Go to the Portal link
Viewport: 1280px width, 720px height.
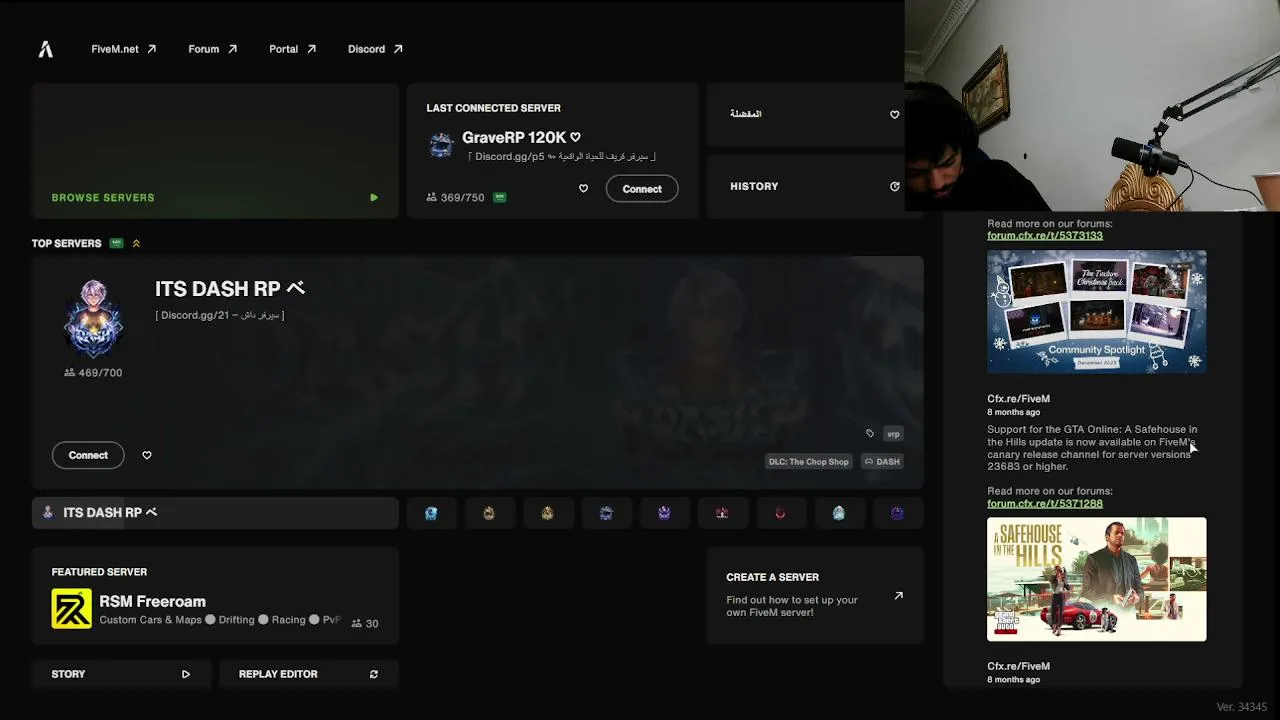[293, 49]
